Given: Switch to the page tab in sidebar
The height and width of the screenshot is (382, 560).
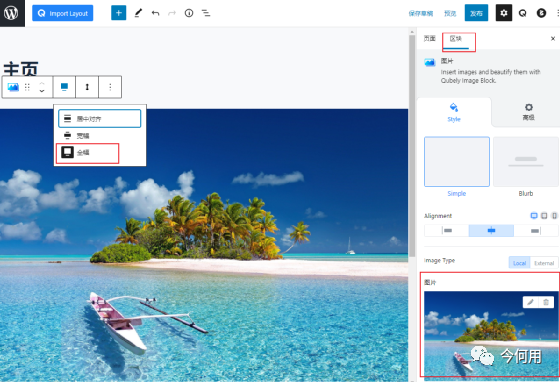Looking at the screenshot, I should click(430, 39).
